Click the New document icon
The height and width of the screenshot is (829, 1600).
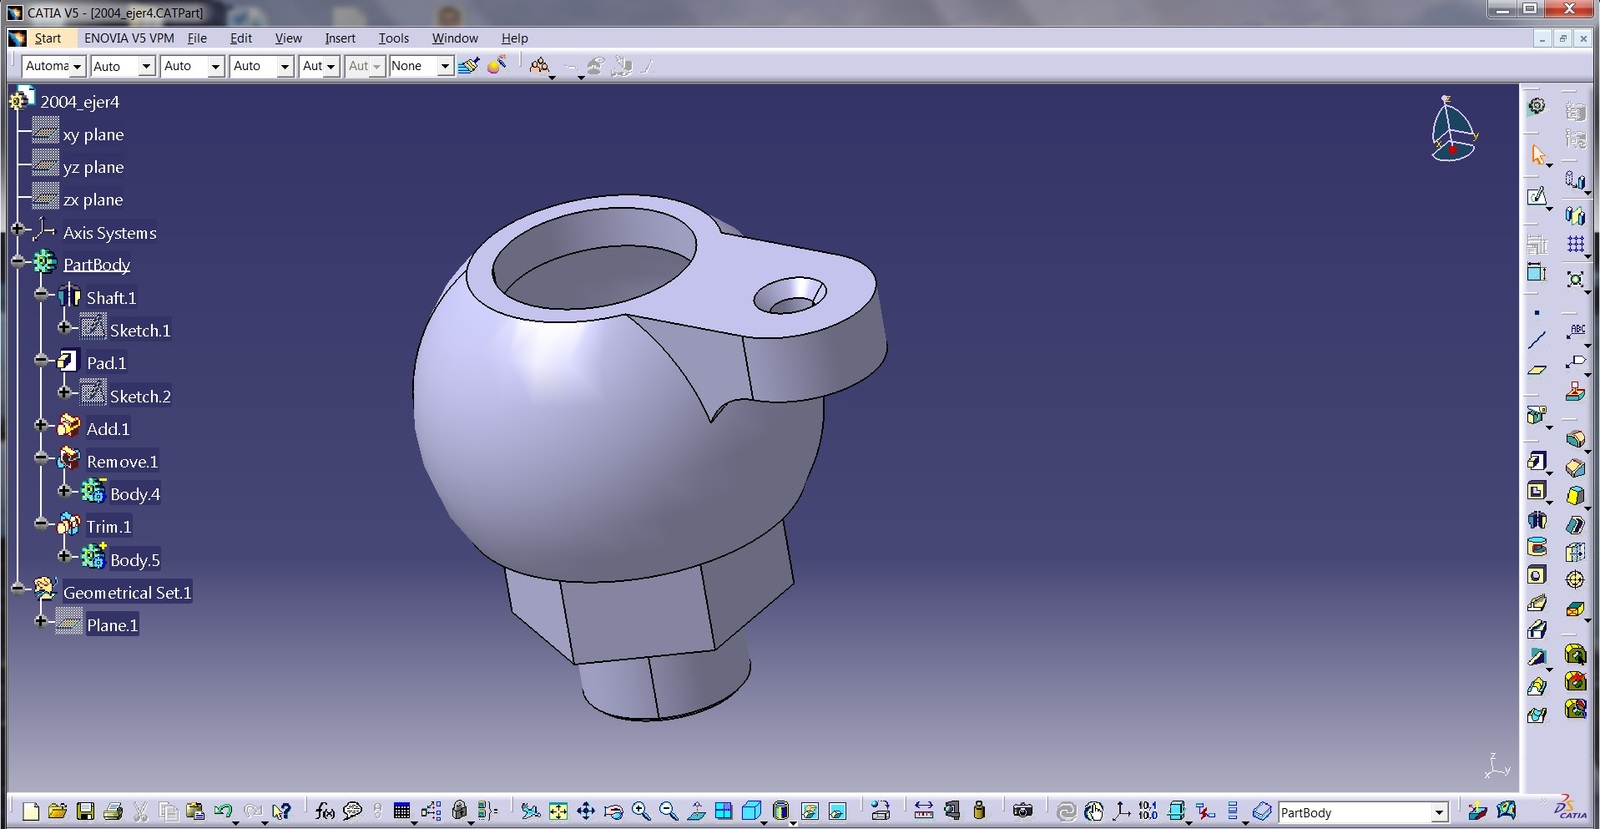(30, 811)
